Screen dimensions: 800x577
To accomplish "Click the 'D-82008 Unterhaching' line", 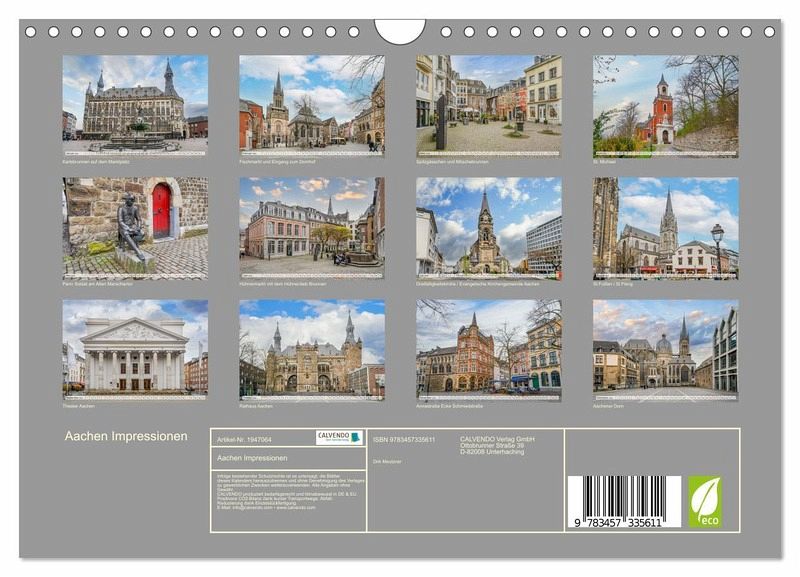I will (492, 452).
